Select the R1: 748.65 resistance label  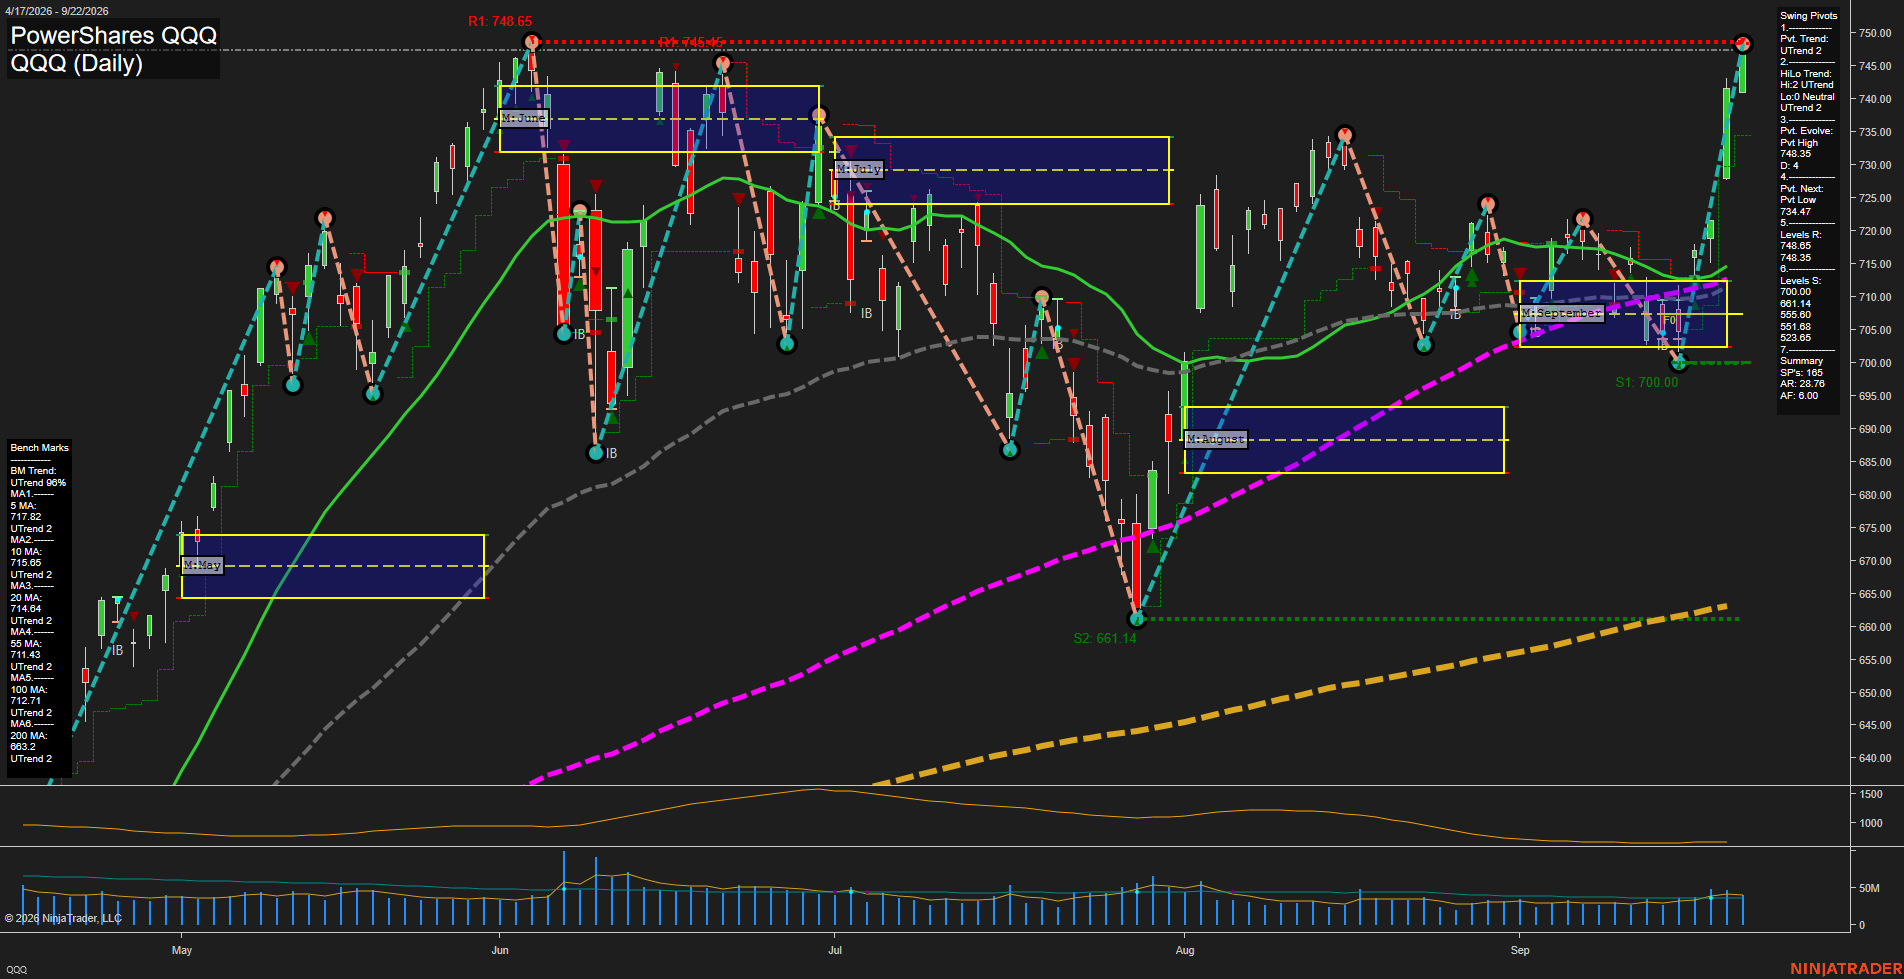(500, 21)
